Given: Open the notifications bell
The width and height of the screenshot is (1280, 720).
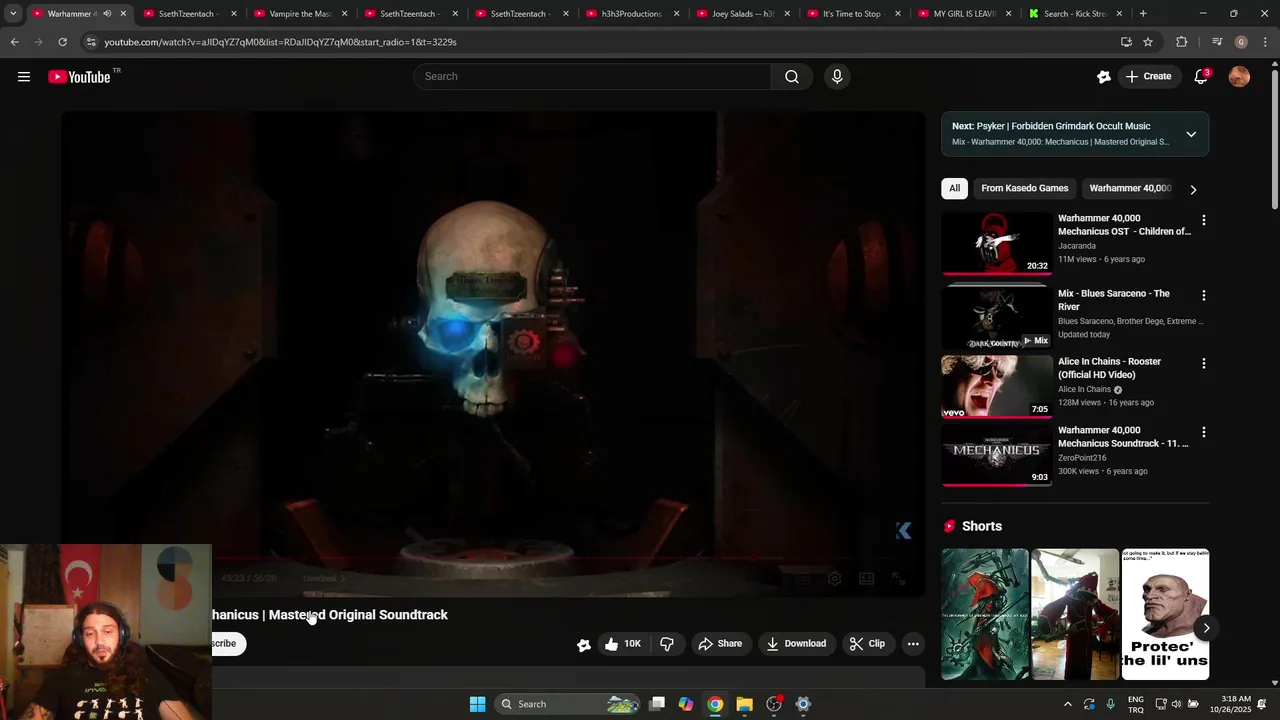Looking at the screenshot, I should pyautogui.click(x=1201, y=77).
